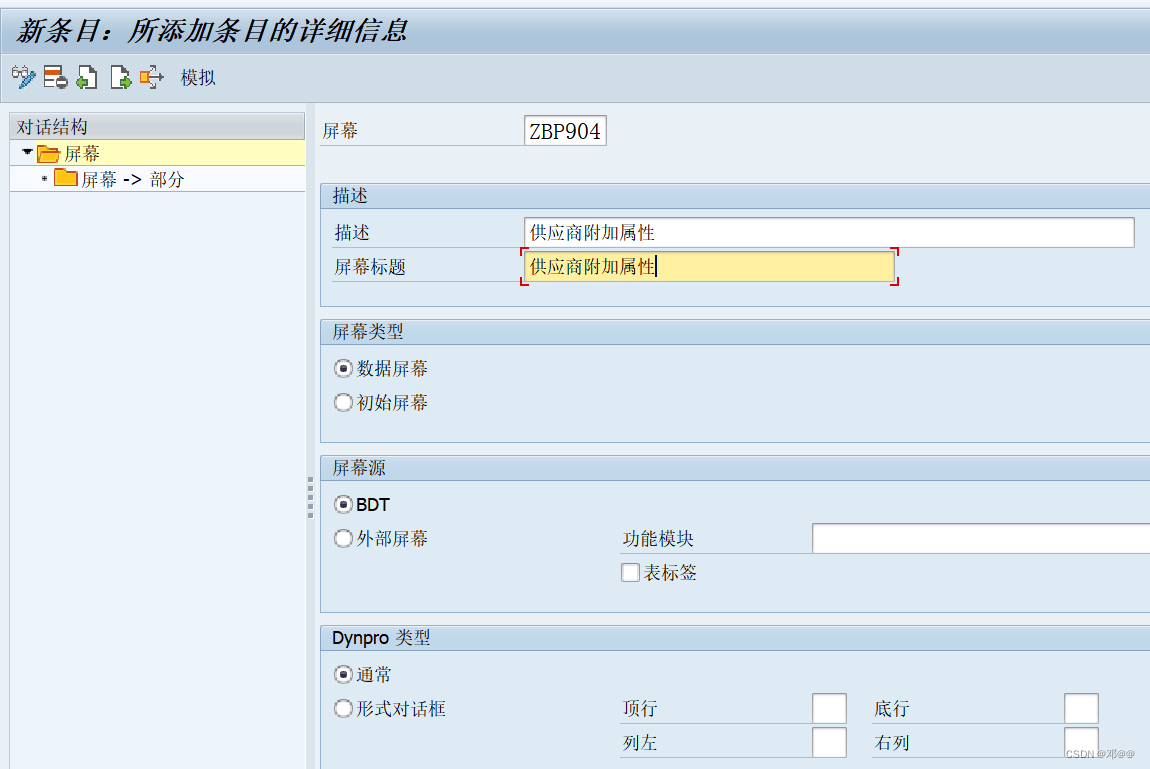Click the 对话结构 panel header

pyautogui.click(x=157, y=126)
